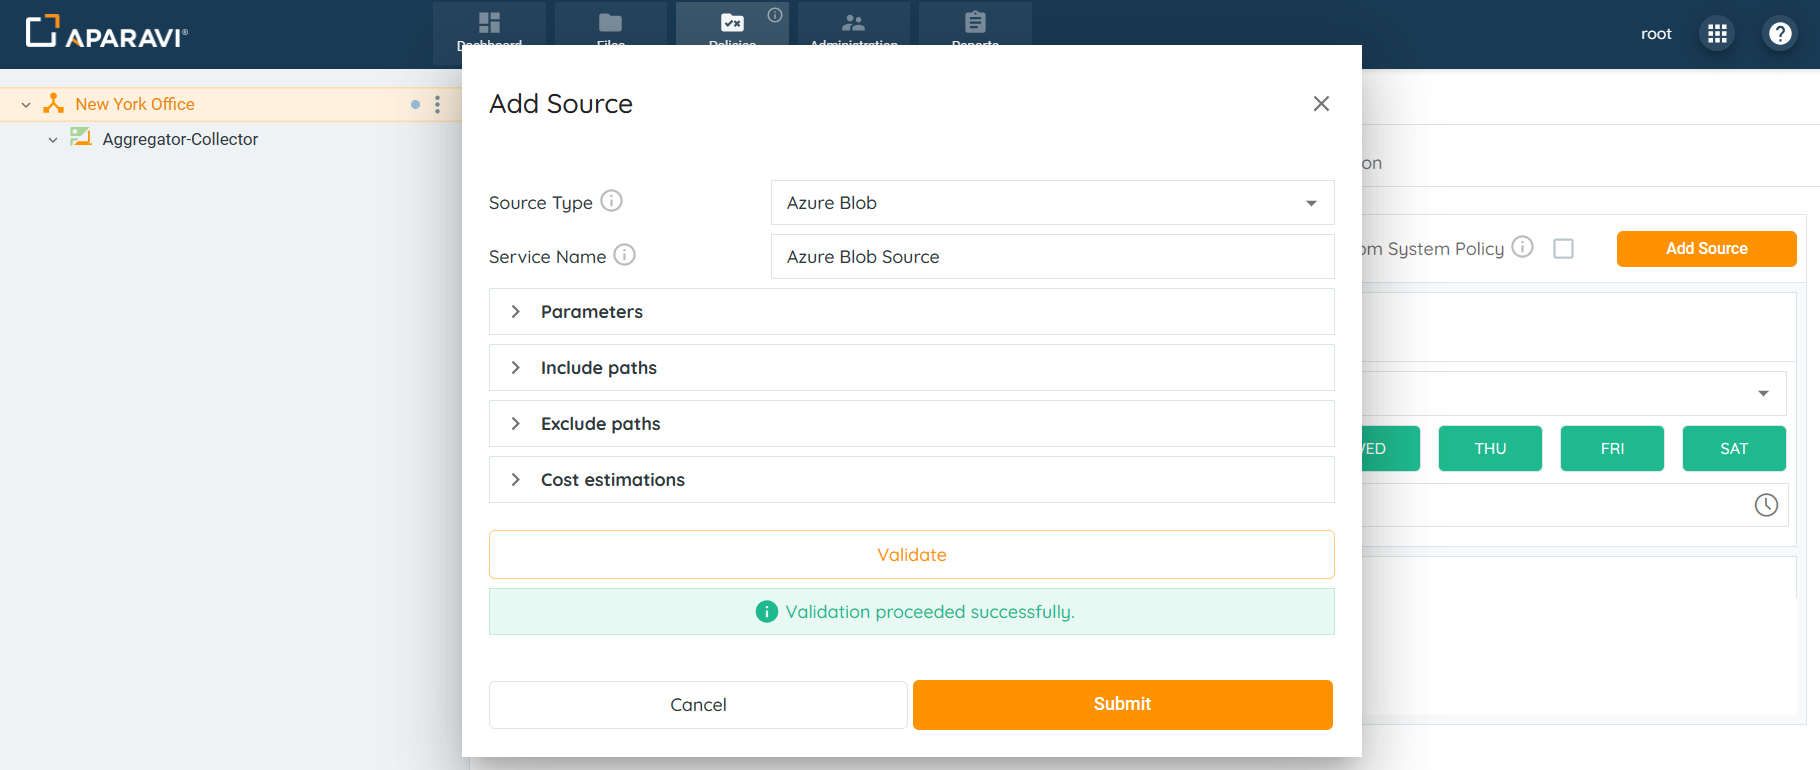
Task: Click the apps grid icon in header
Action: pos(1717,34)
